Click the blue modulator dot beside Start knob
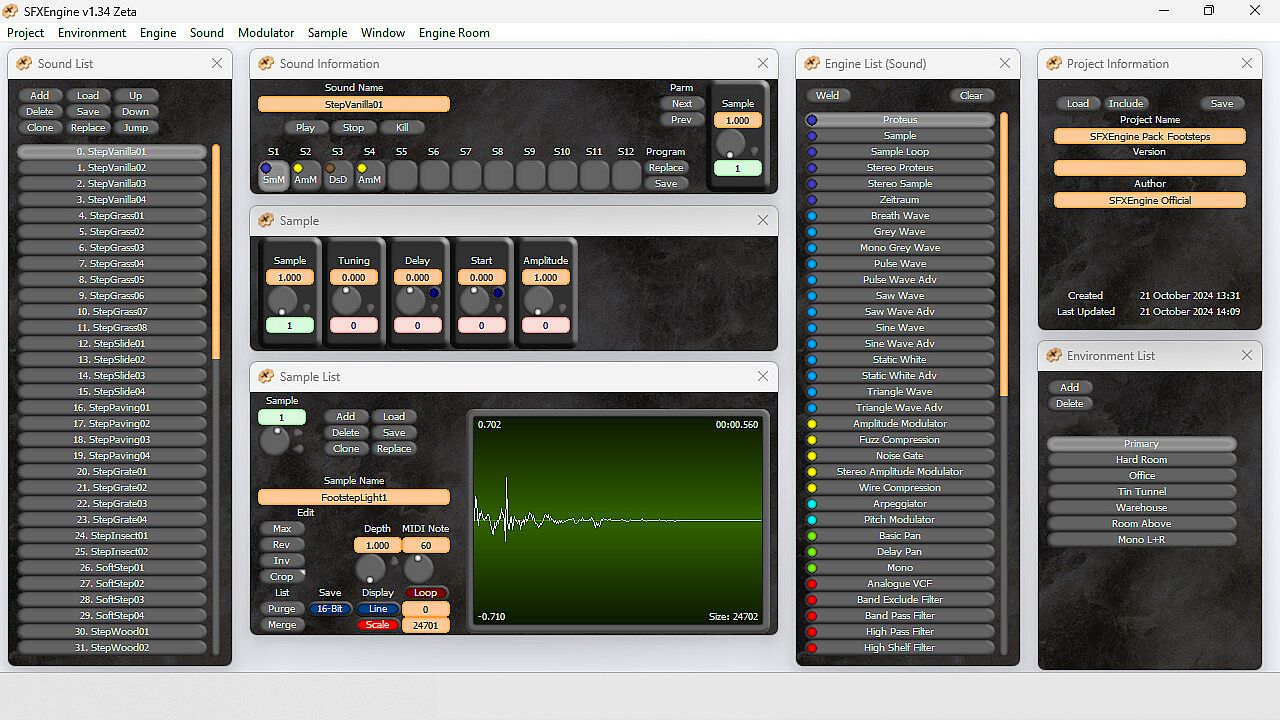The image size is (1280, 720). pyautogui.click(x=498, y=293)
